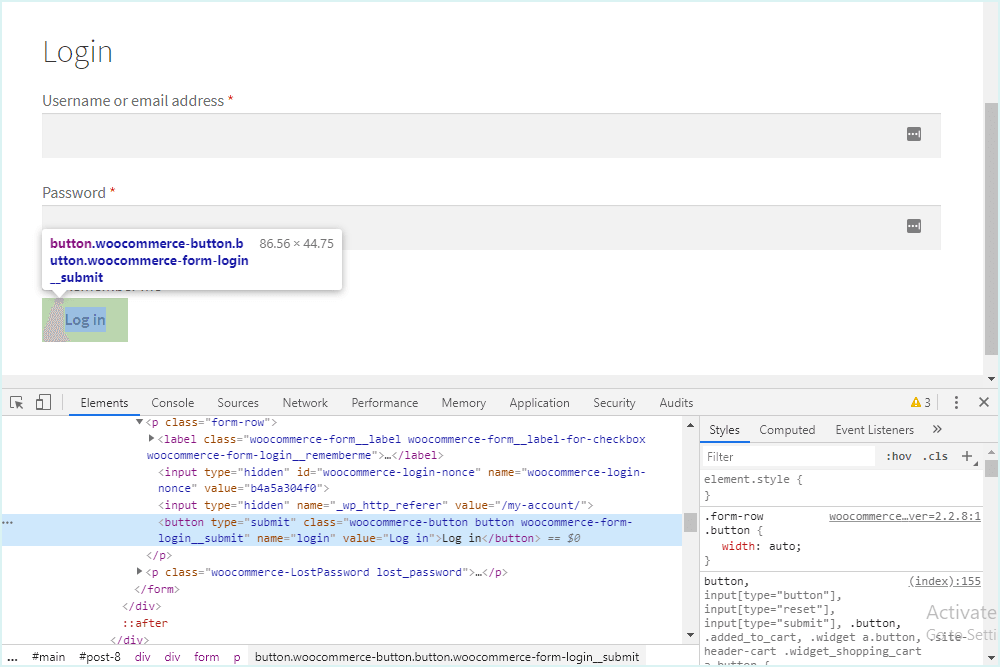Toggle the .cls class editor
Screen dimensions: 1000x667
click(936, 456)
